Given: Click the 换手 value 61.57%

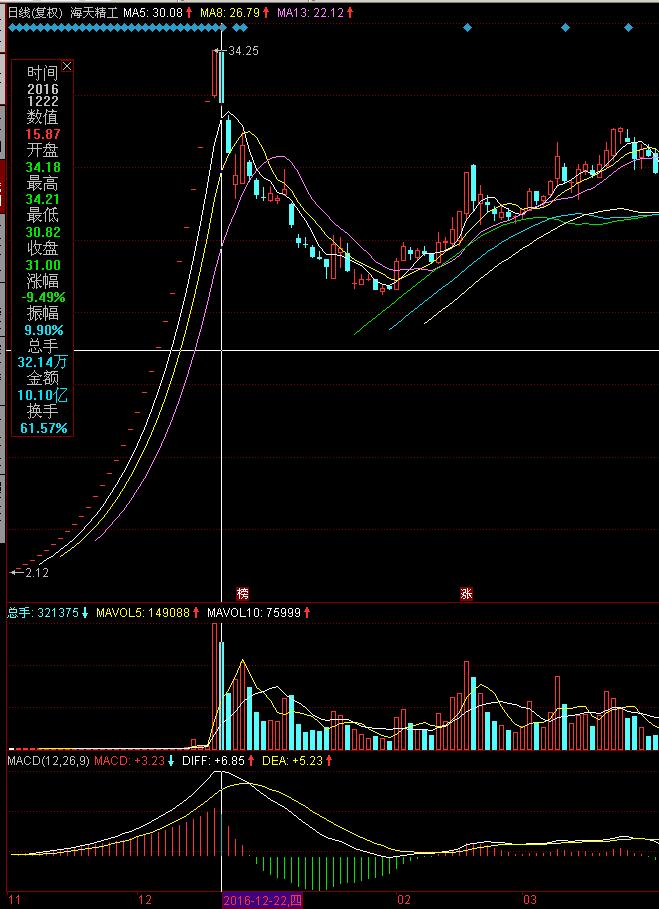Looking at the screenshot, I should tap(43, 428).
